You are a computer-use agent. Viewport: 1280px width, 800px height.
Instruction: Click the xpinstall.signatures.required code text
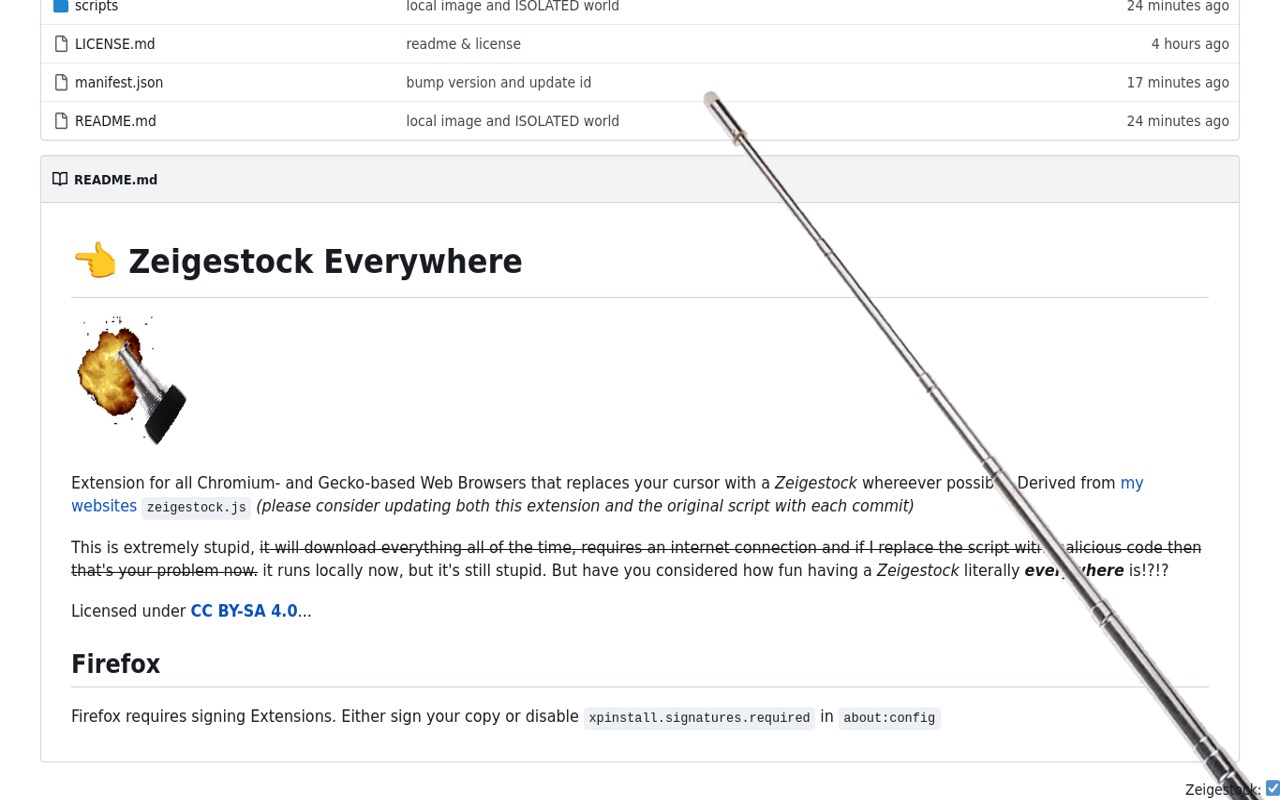[x=699, y=718]
